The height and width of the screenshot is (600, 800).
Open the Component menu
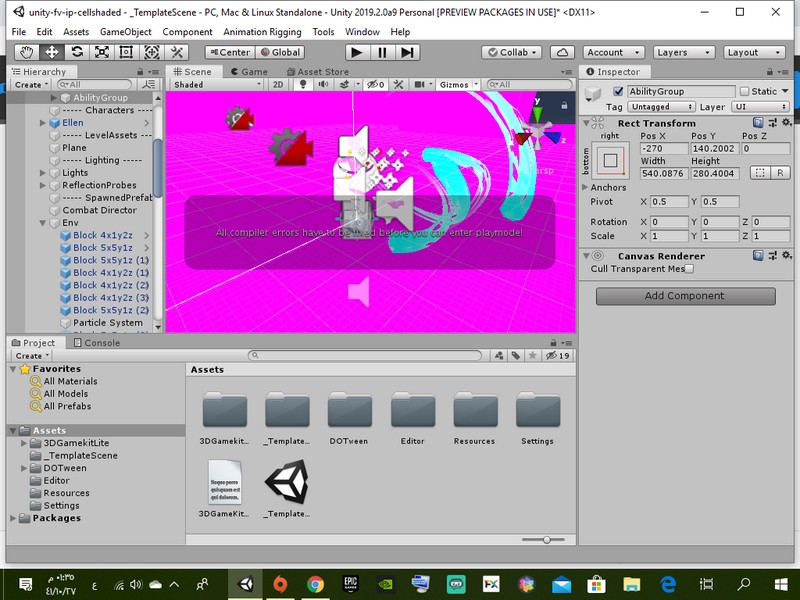click(187, 32)
